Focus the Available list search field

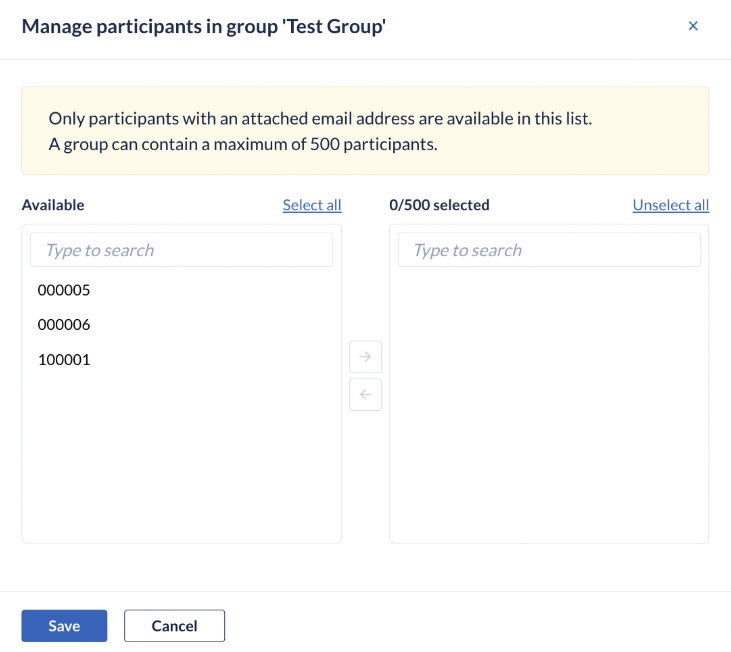[181, 250]
